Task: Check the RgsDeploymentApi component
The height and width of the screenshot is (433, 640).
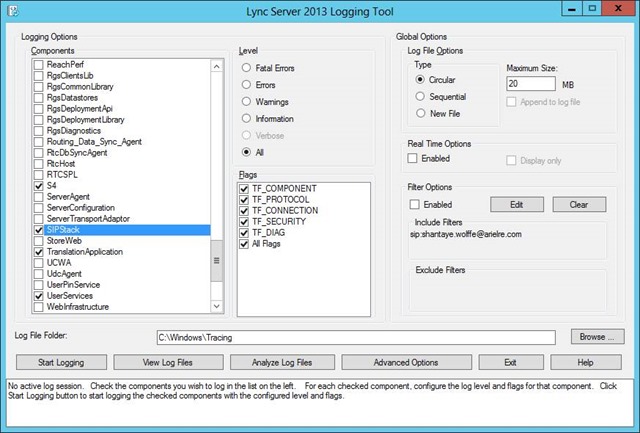Action: point(39,109)
